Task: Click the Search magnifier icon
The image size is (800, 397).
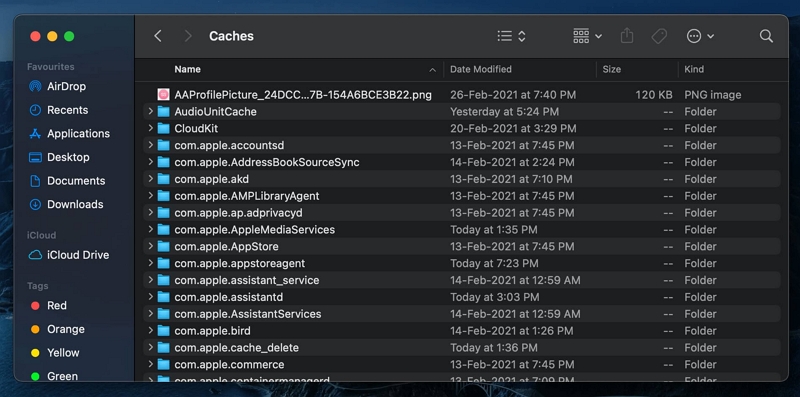Action: pyautogui.click(x=766, y=36)
